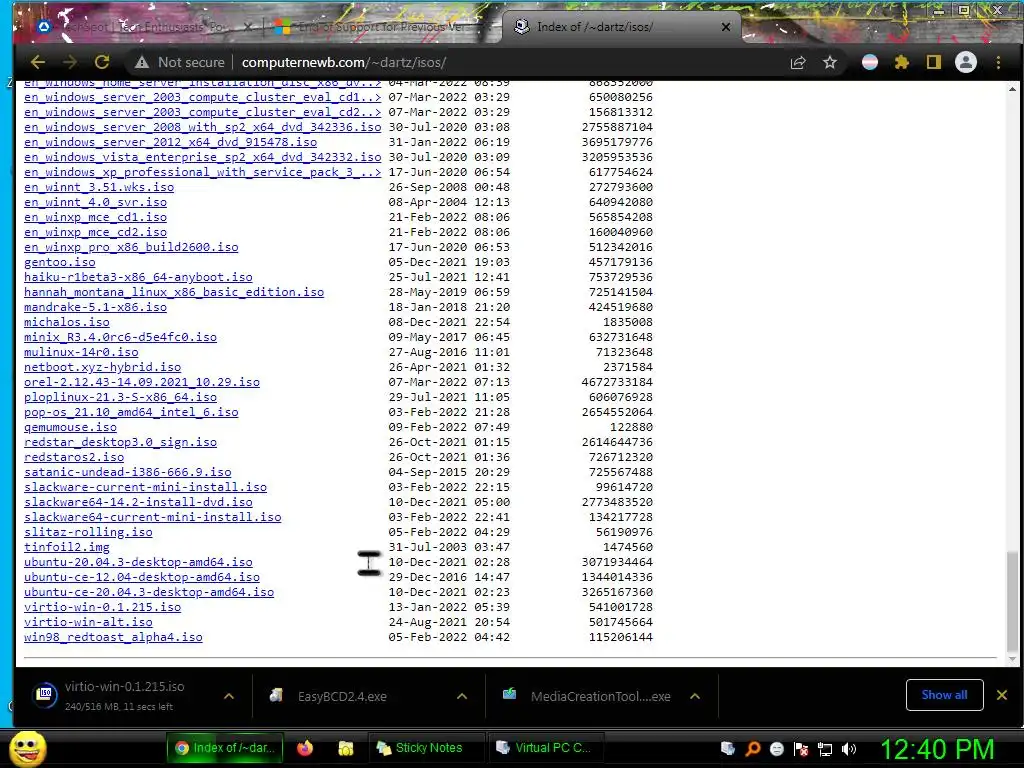This screenshot has height=768, width=1024.
Task: Click the volume speaker tray icon
Action: point(849,749)
